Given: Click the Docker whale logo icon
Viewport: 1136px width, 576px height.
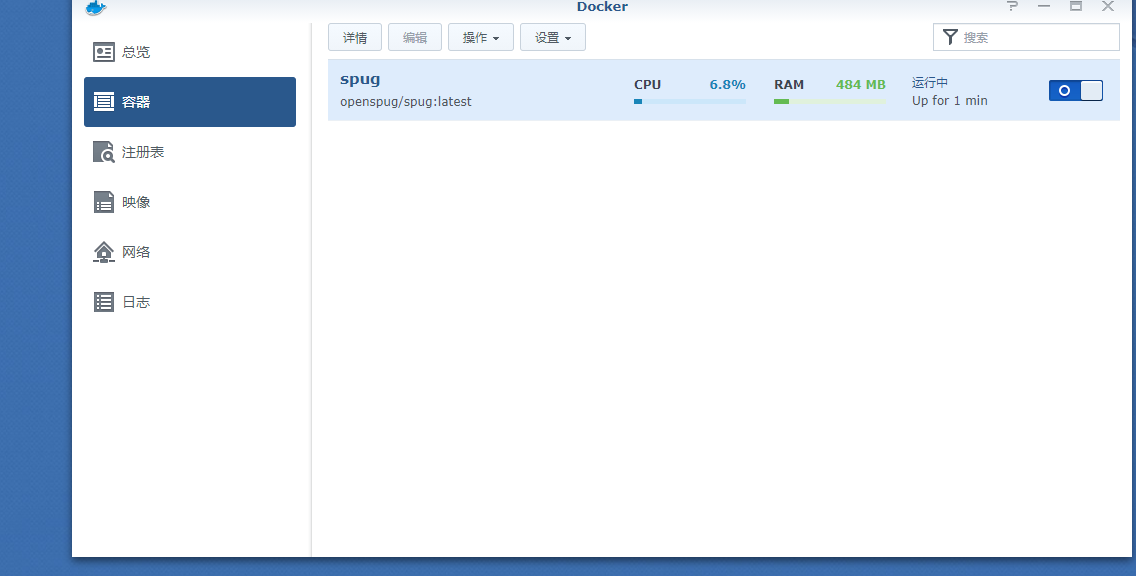Looking at the screenshot, I should 95,8.
